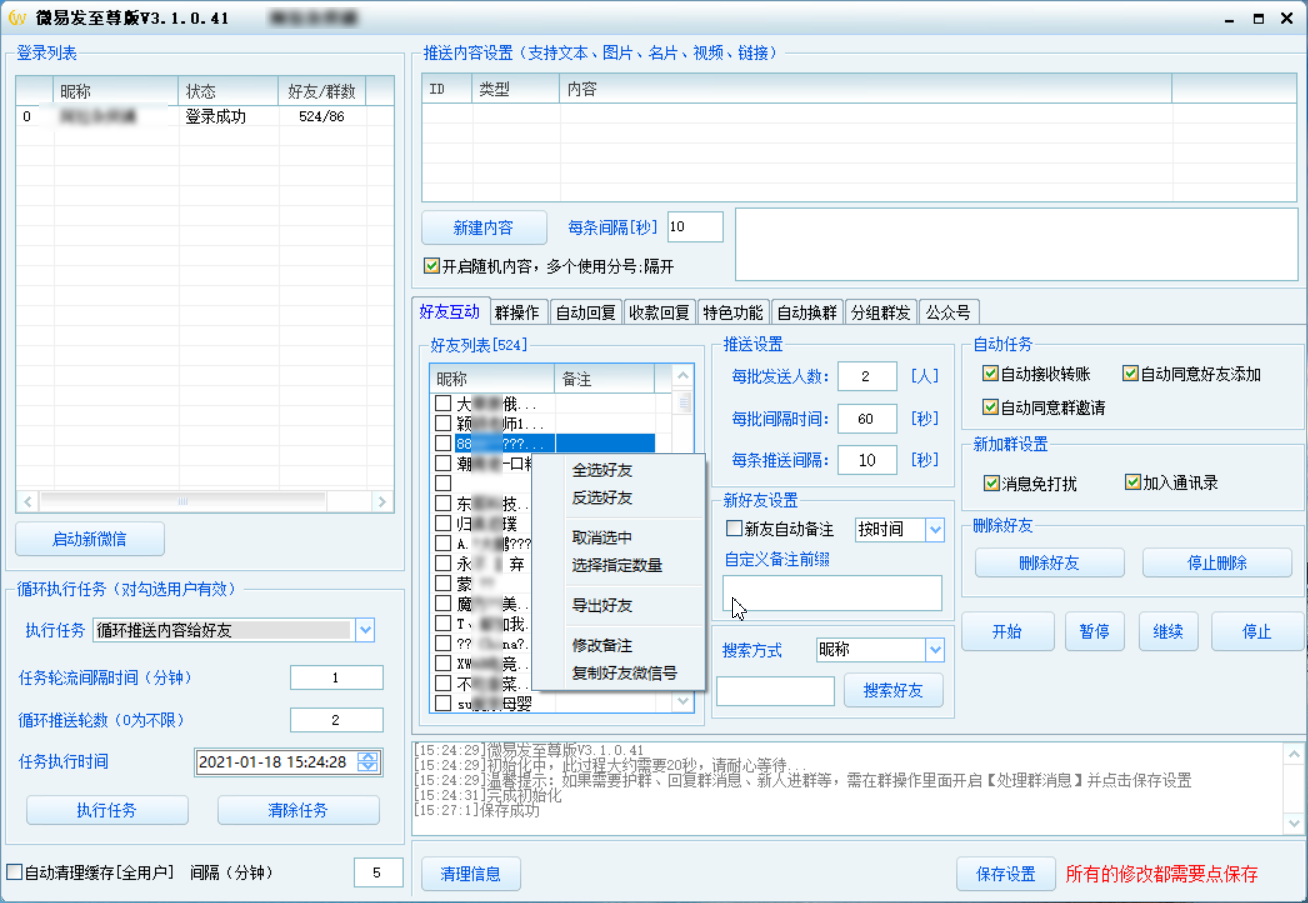This screenshot has height=903, width=1308.
Task: Open the 按时间 dropdown
Action: point(935,530)
